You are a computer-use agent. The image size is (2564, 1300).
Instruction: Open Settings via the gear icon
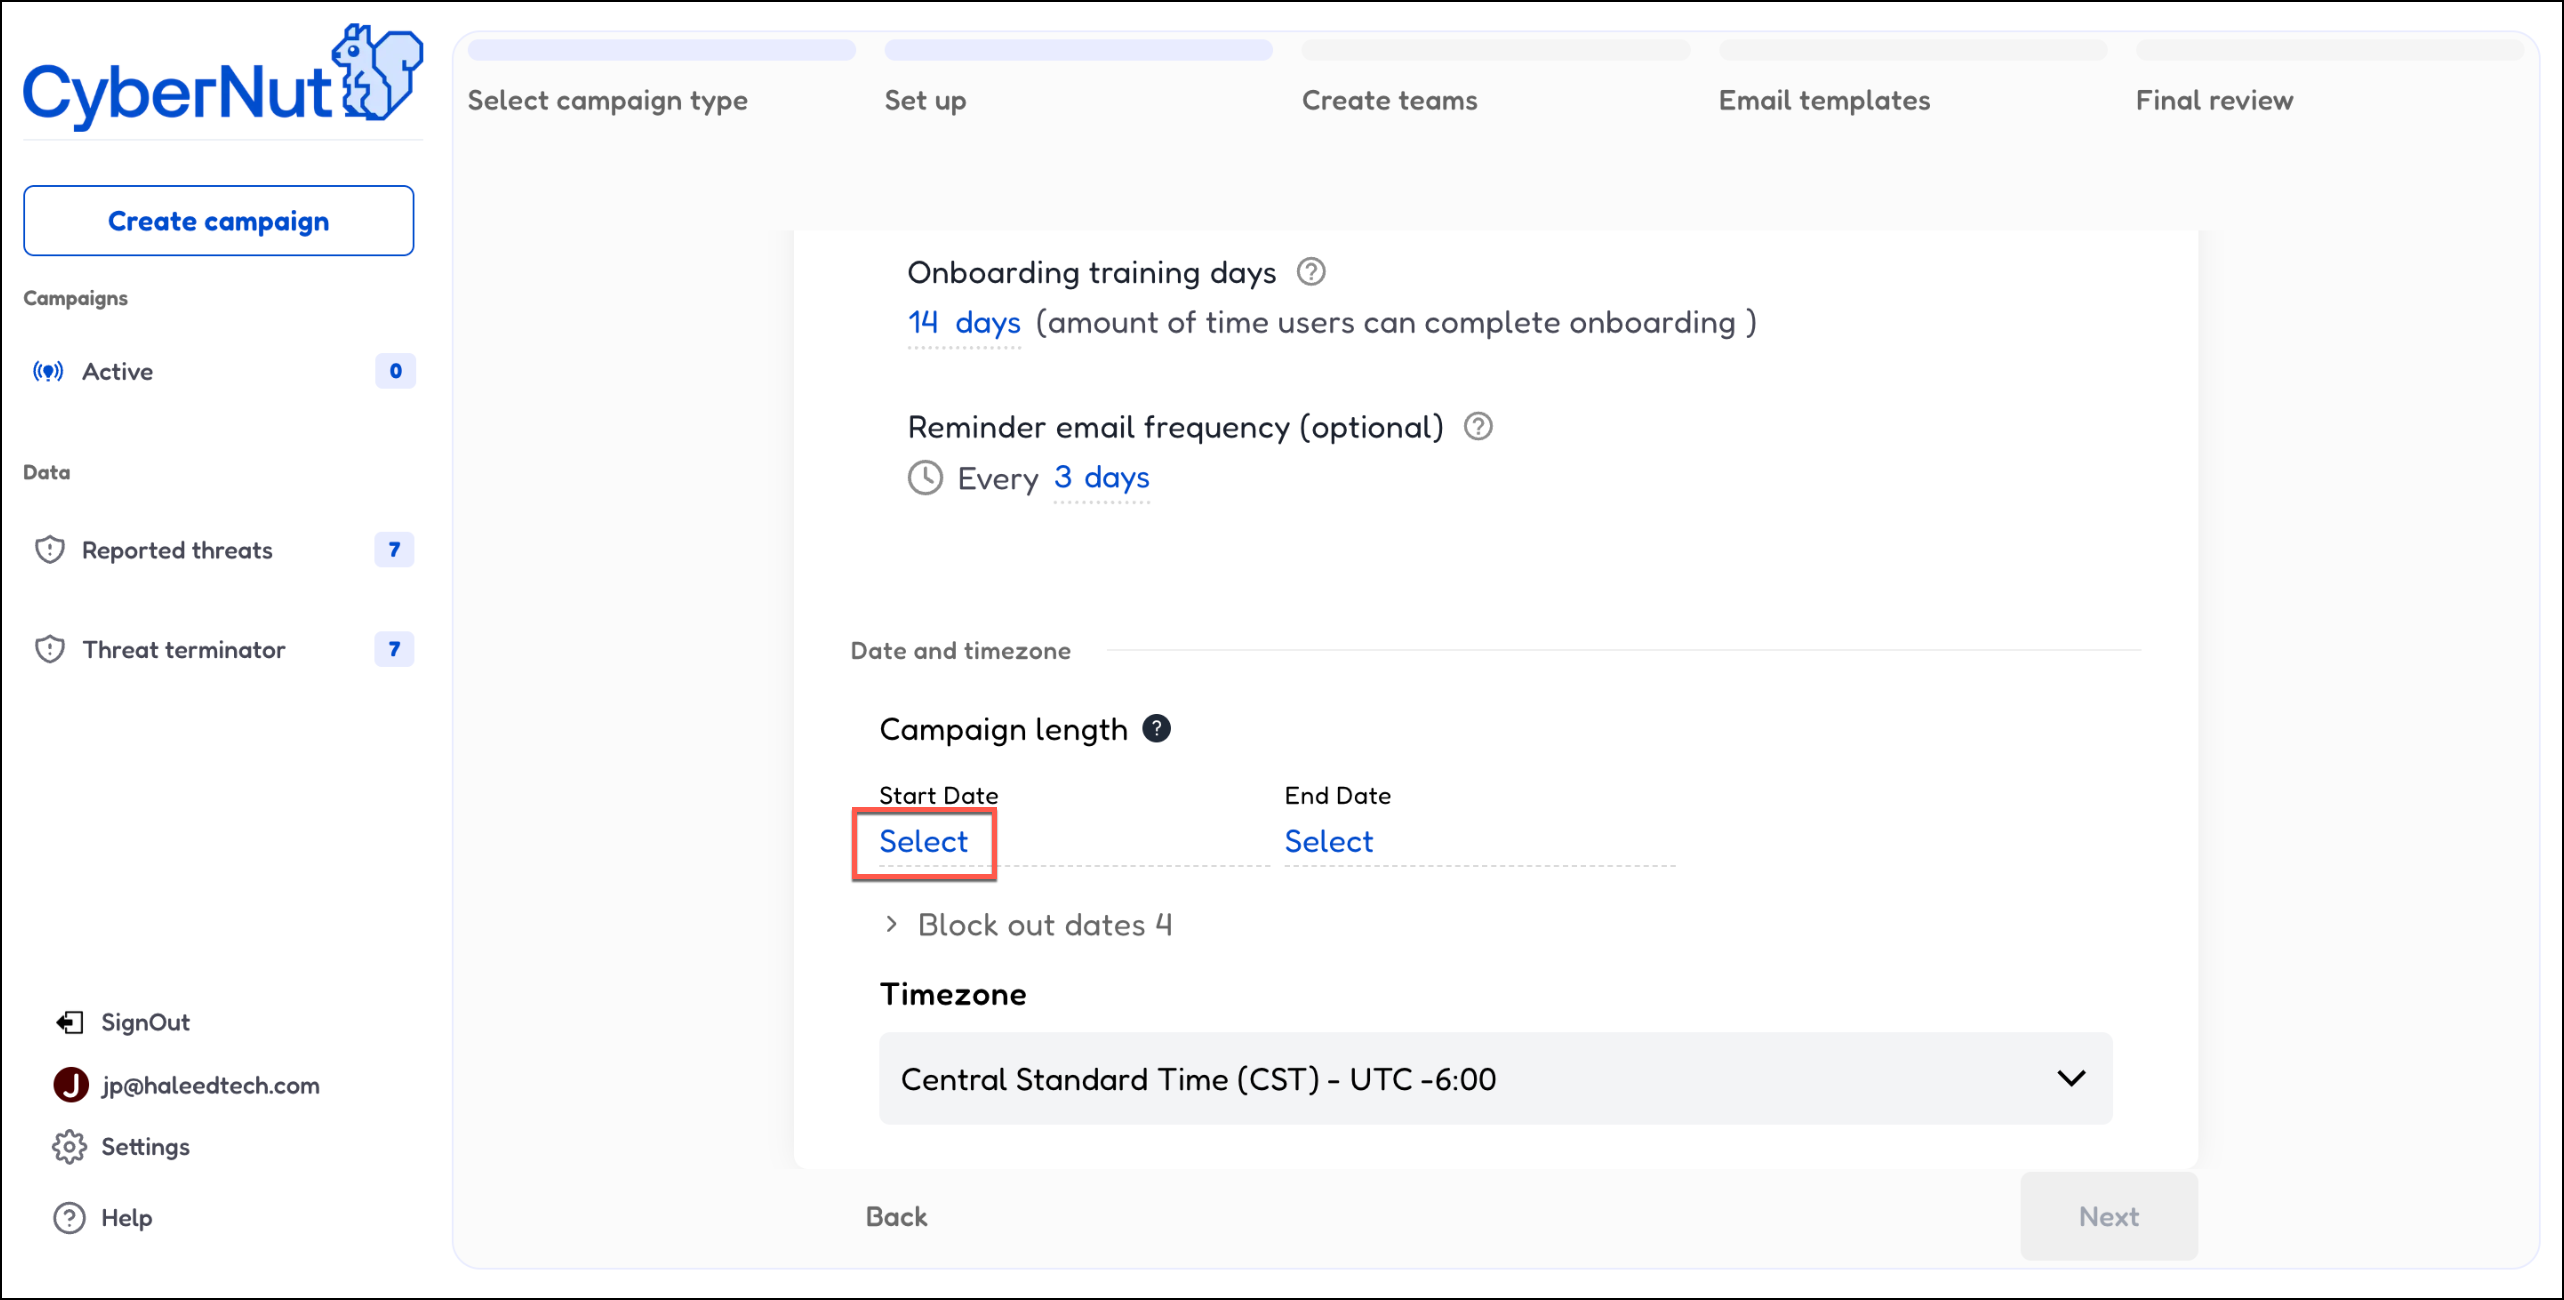(x=69, y=1147)
